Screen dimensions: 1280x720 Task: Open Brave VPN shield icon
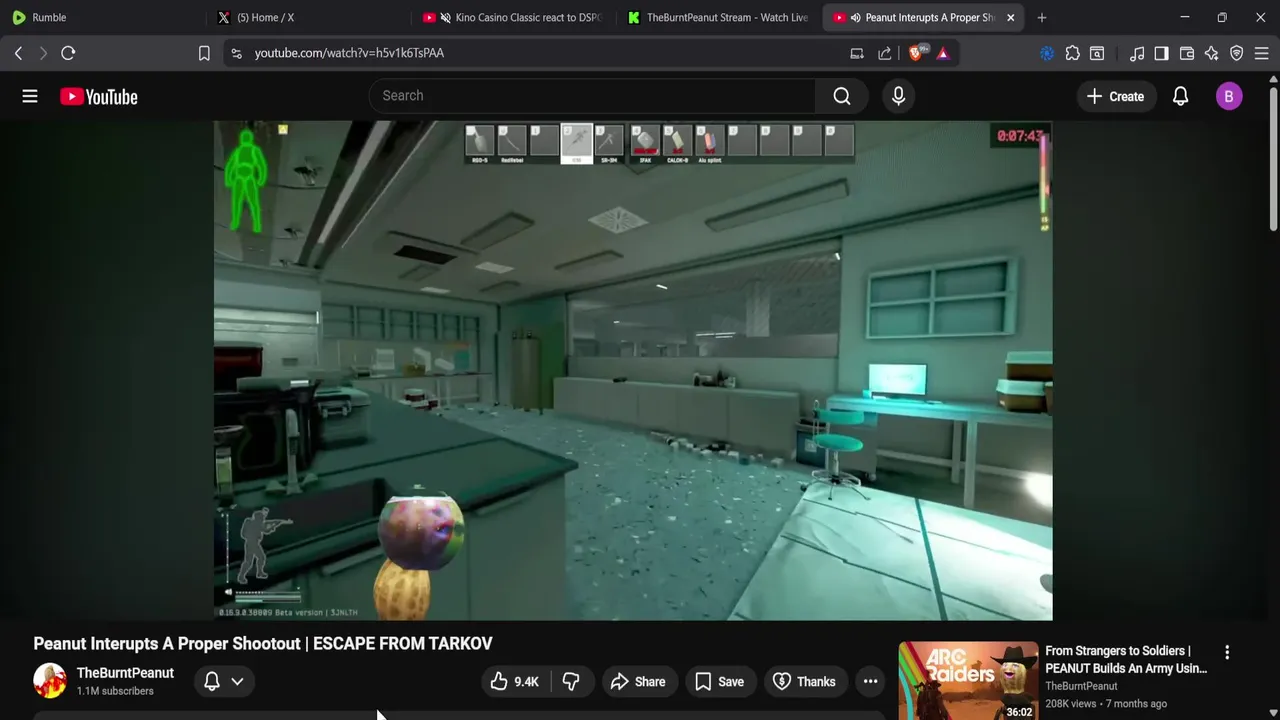[x=1237, y=53]
